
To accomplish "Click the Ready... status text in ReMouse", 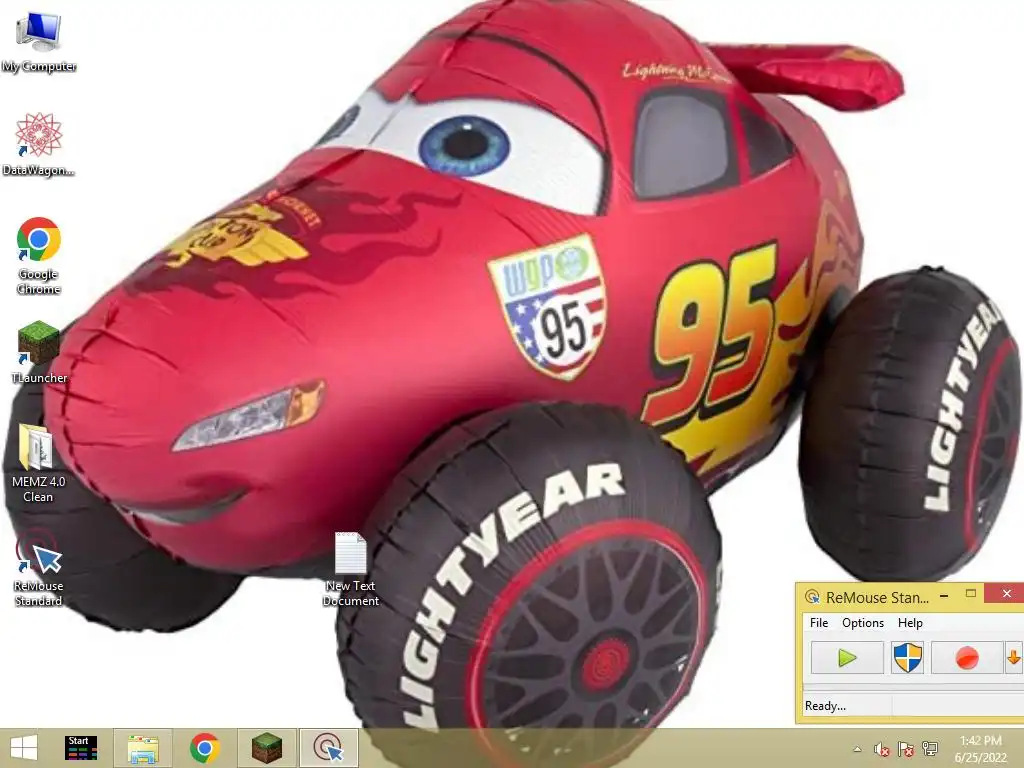I will click(825, 706).
